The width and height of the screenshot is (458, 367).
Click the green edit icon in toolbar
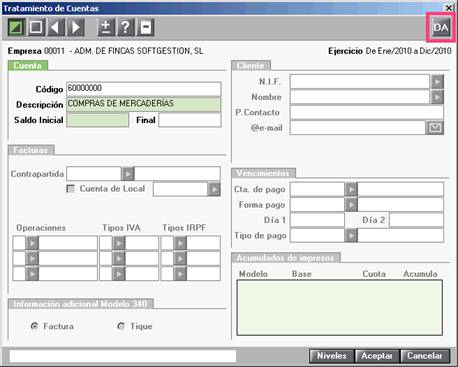[x=16, y=27]
